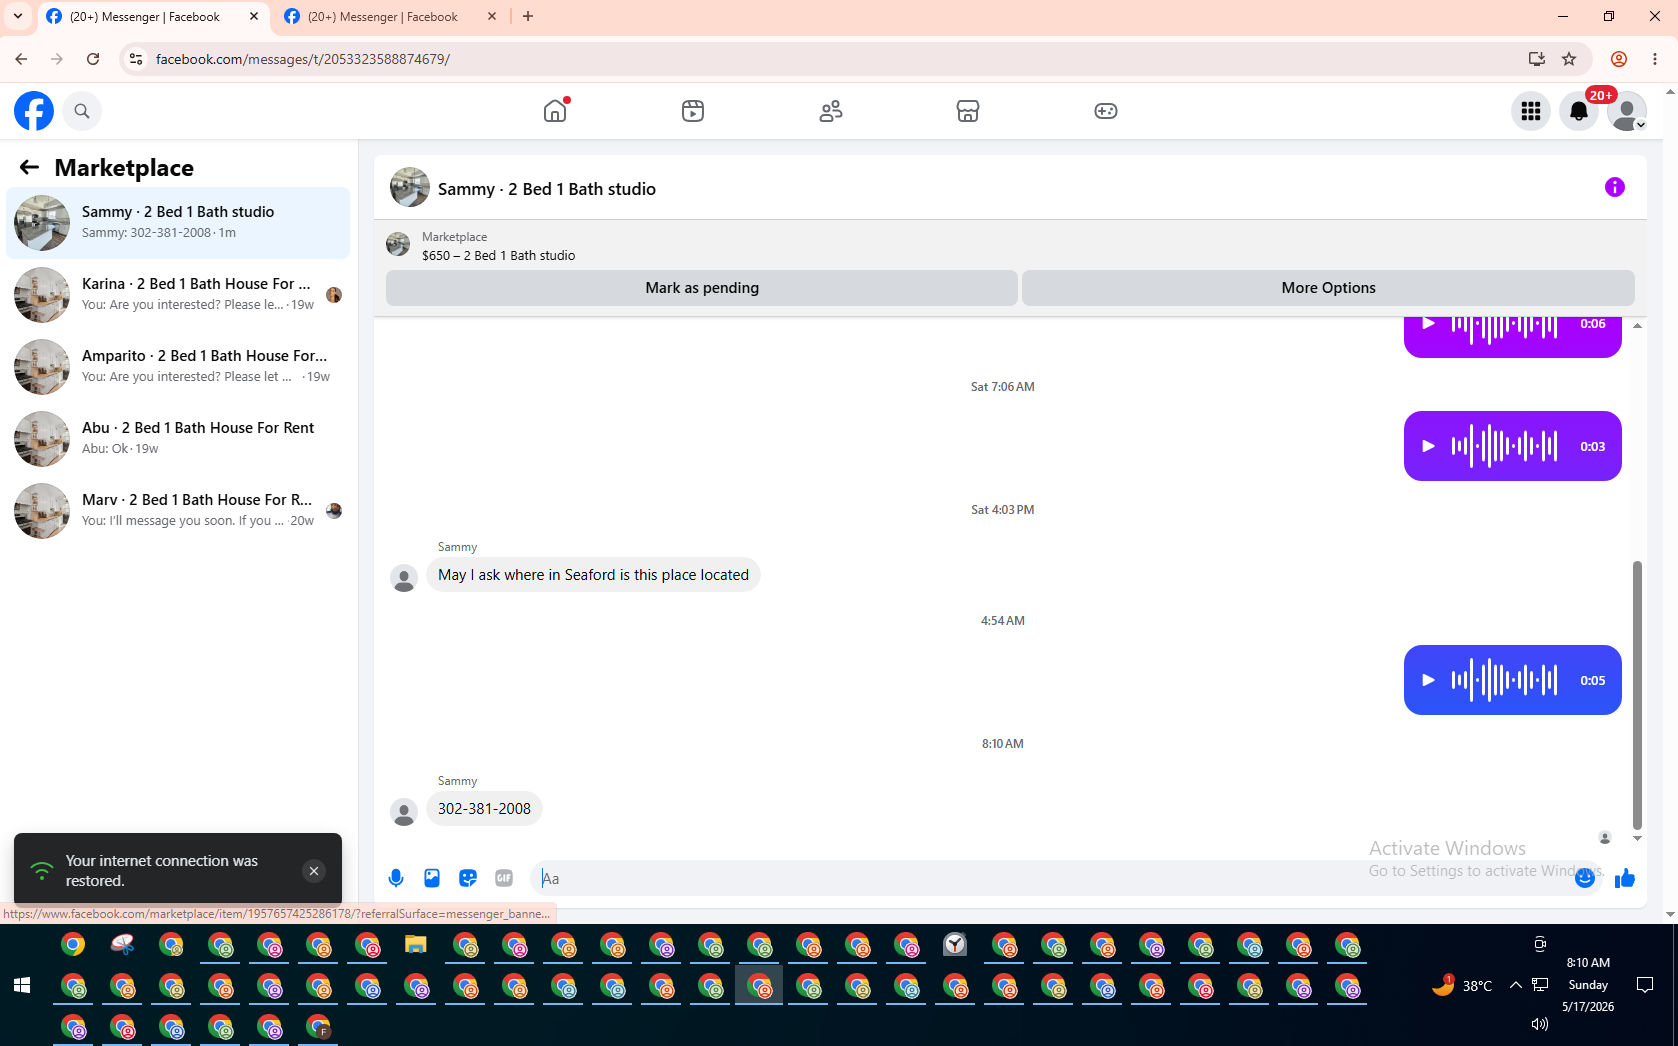This screenshot has height=1046, width=1678.
Task: Open a new browser tab
Action: [x=528, y=17]
